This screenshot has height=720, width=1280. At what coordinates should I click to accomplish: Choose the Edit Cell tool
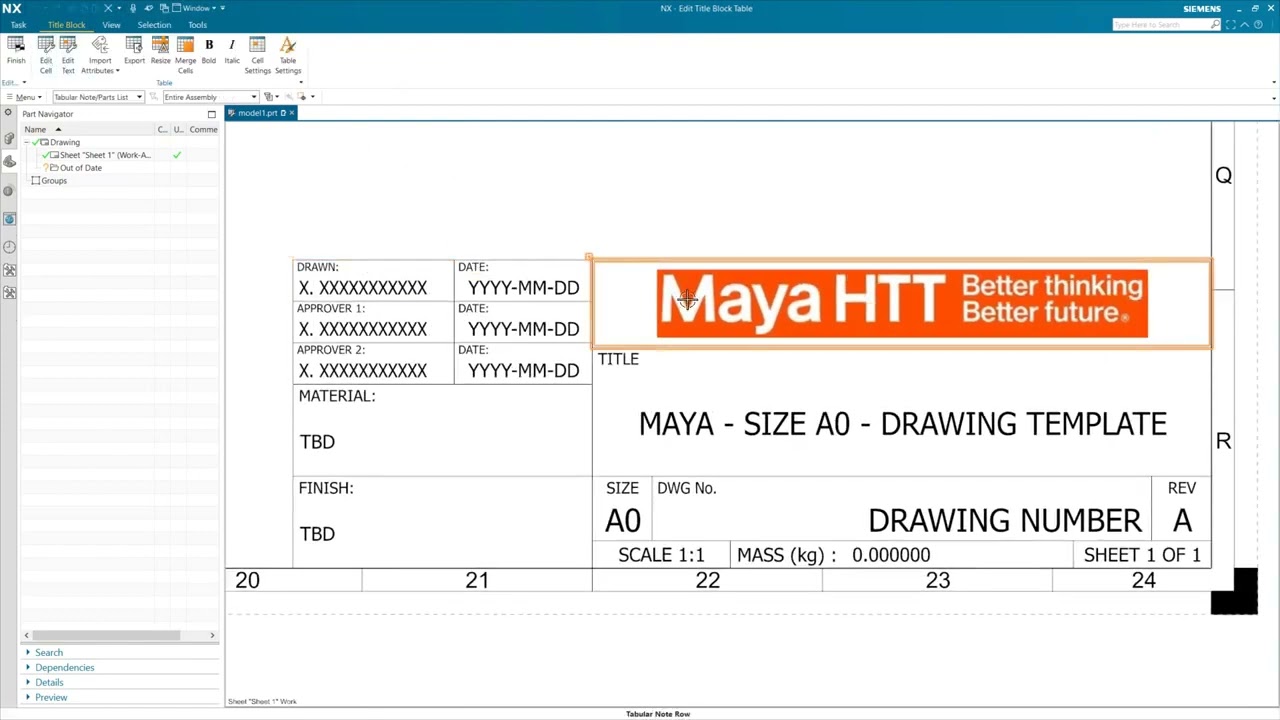46,55
